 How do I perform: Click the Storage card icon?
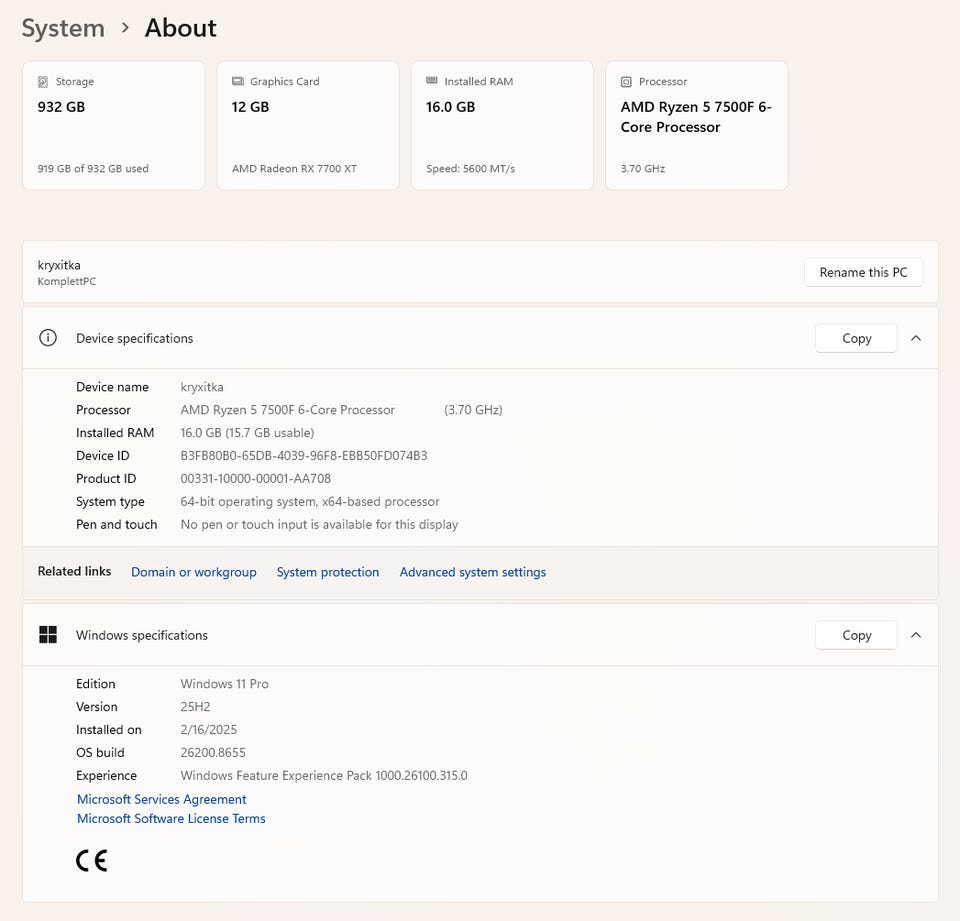click(x=43, y=81)
